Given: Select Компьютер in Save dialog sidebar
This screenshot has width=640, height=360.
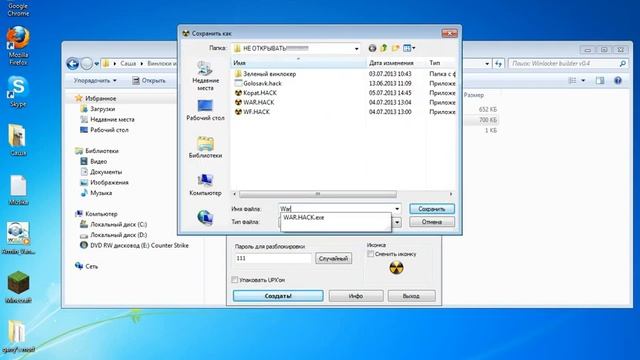Looking at the screenshot, I should click(x=205, y=185).
